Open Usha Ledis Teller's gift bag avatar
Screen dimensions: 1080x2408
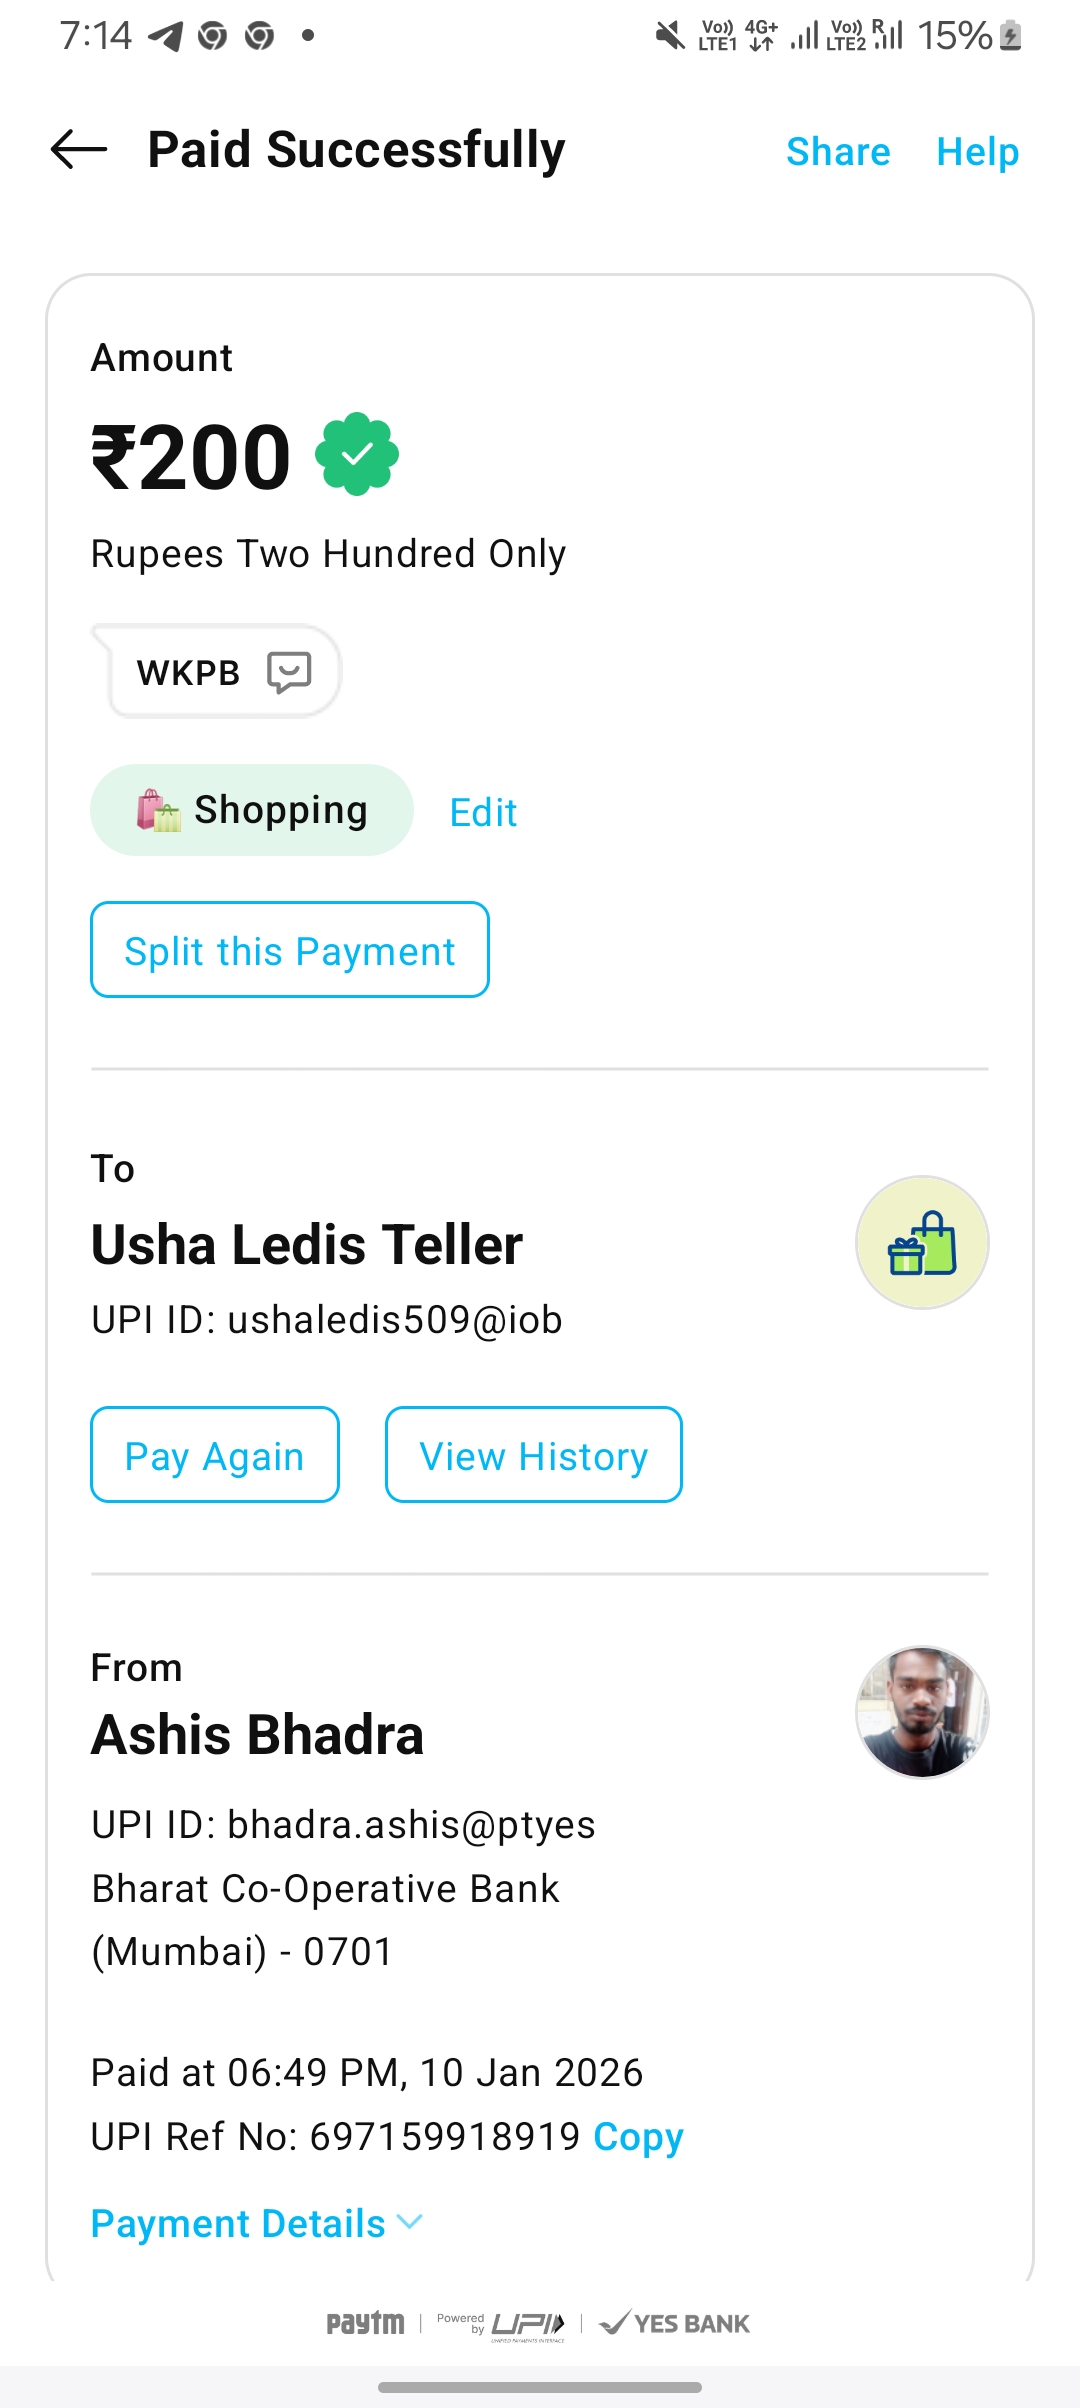(x=922, y=1242)
